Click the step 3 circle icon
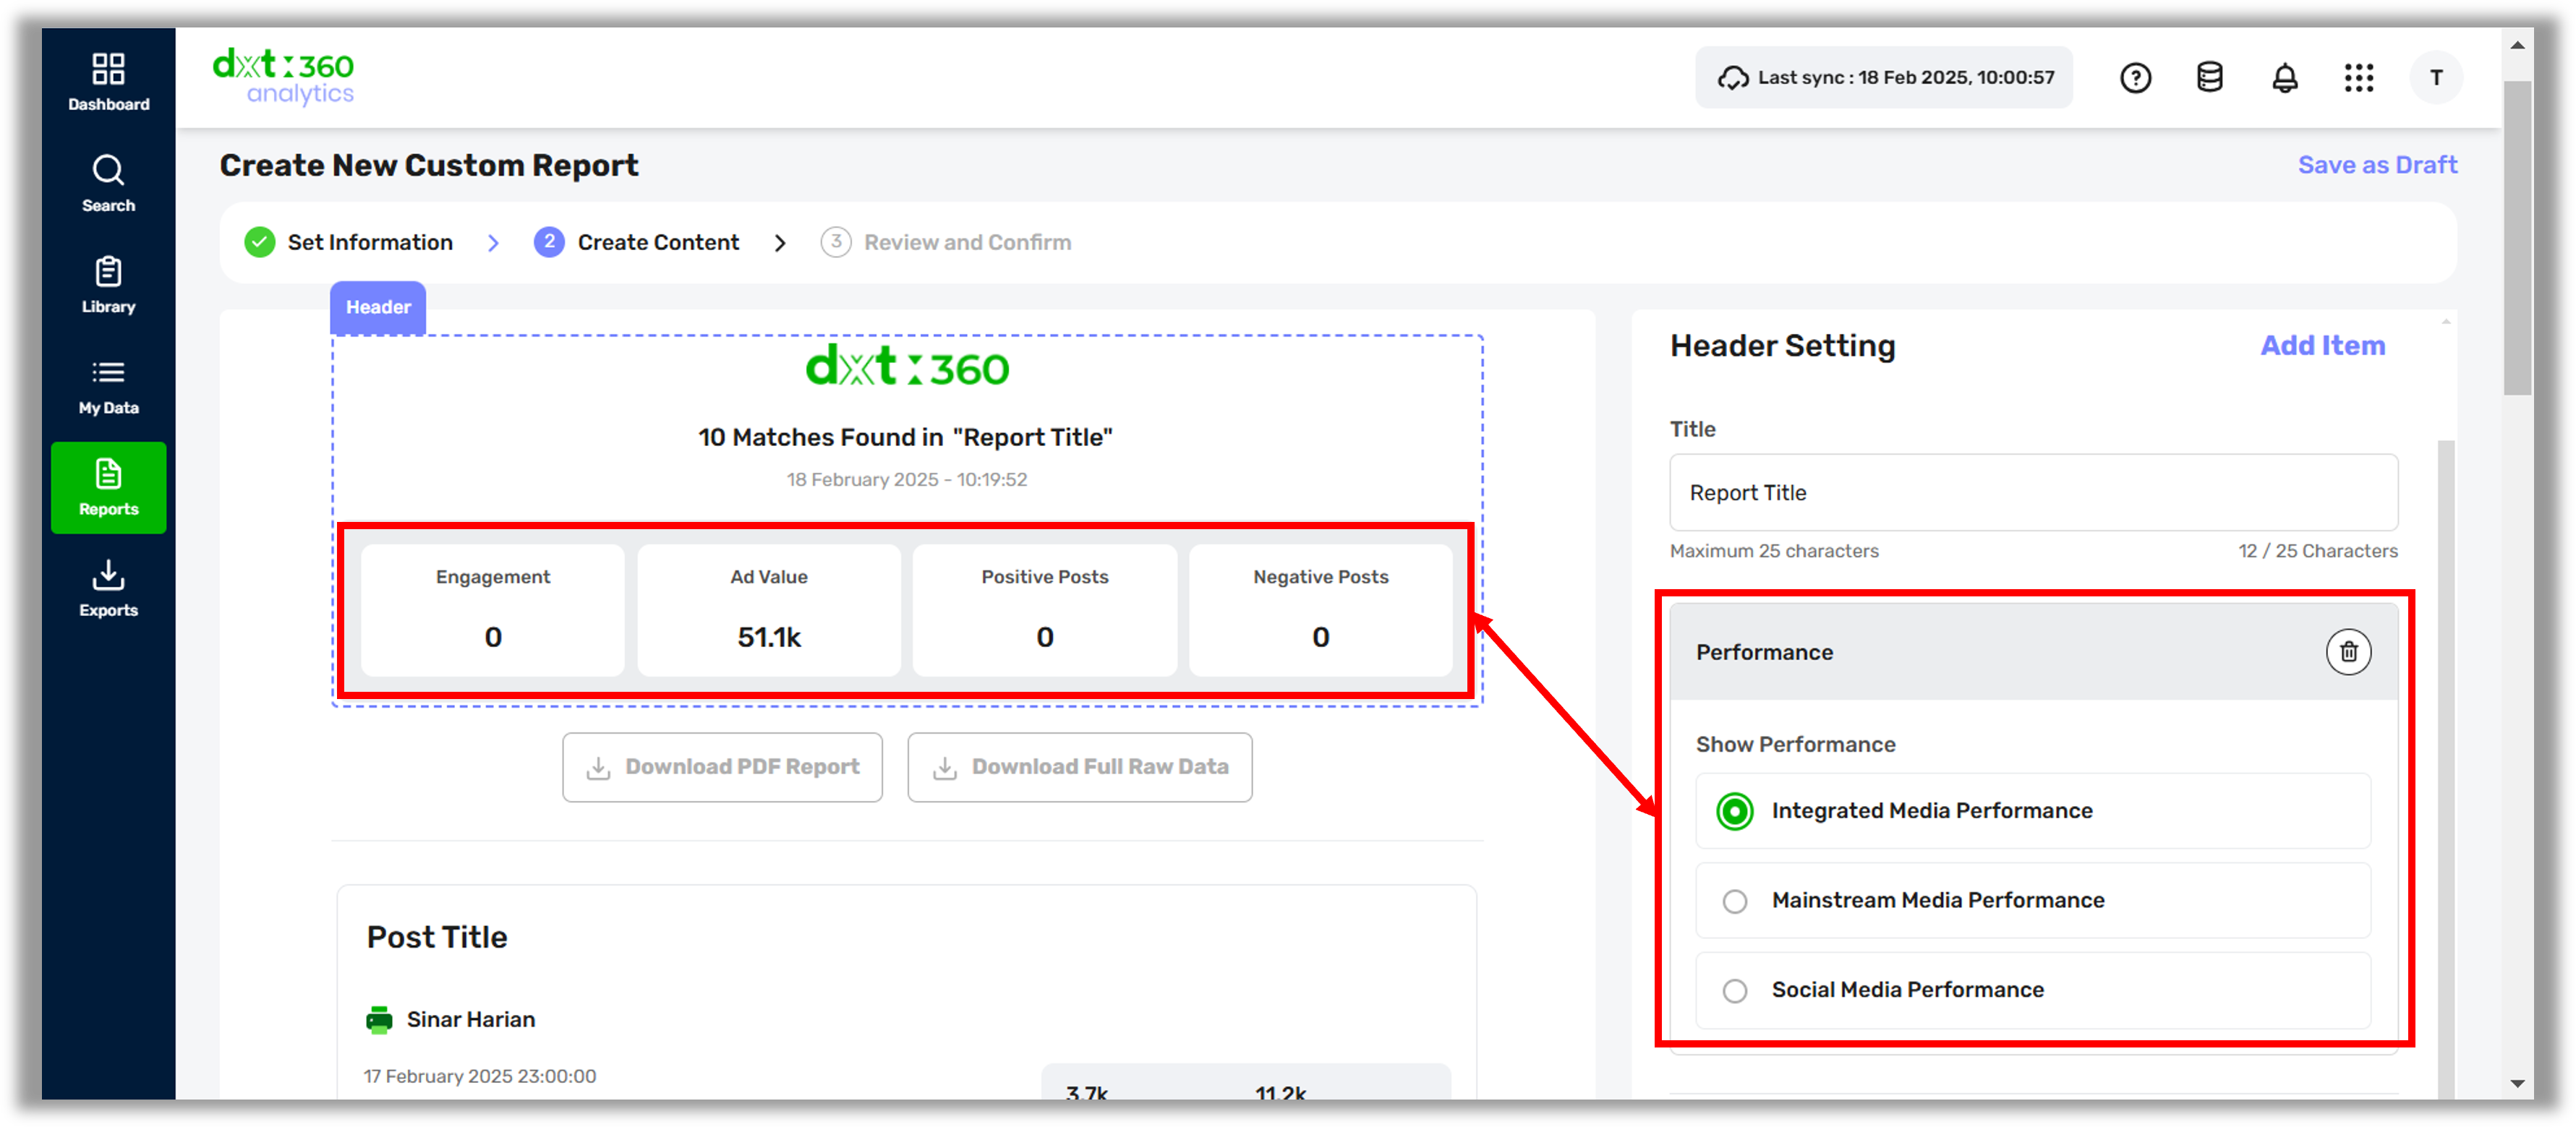The height and width of the screenshot is (1127, 2576). coord(836,242)
